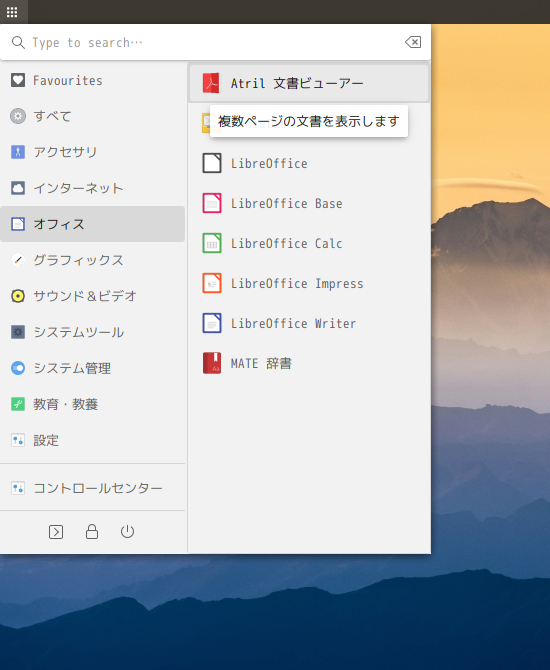
Task: Launch Atril 文書ビューアー
Action: coord(309,83)
